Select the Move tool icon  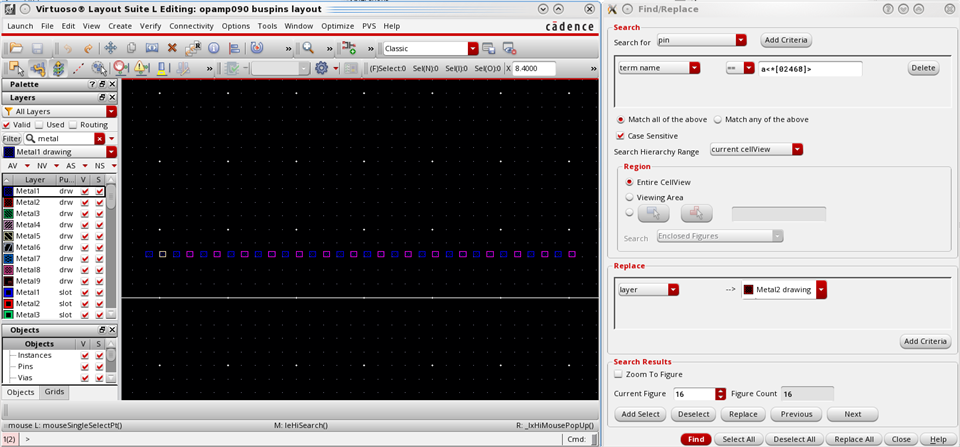[x=111, y=48]
